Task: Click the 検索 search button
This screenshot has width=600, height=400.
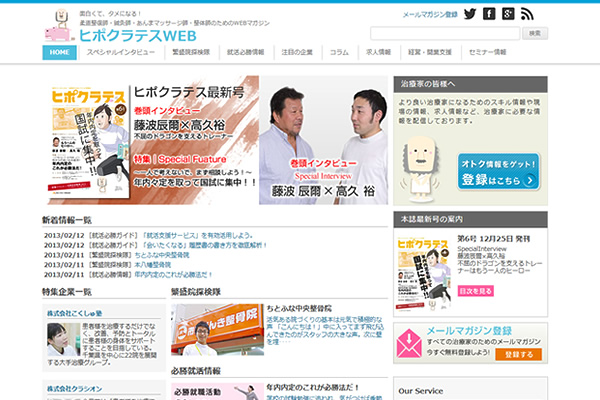Action: tap(534, 33)
